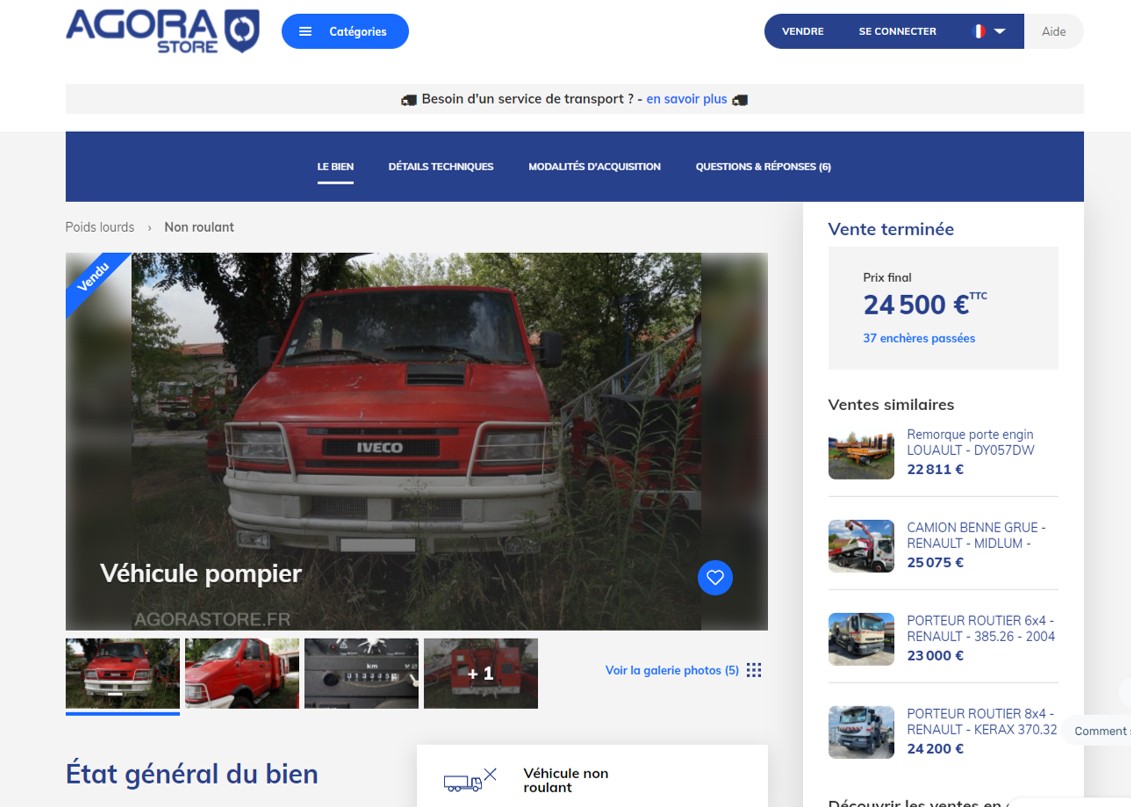Add vehicle to favorites with heart icon
The image size is (1131, 807).
tap(715, 577)
